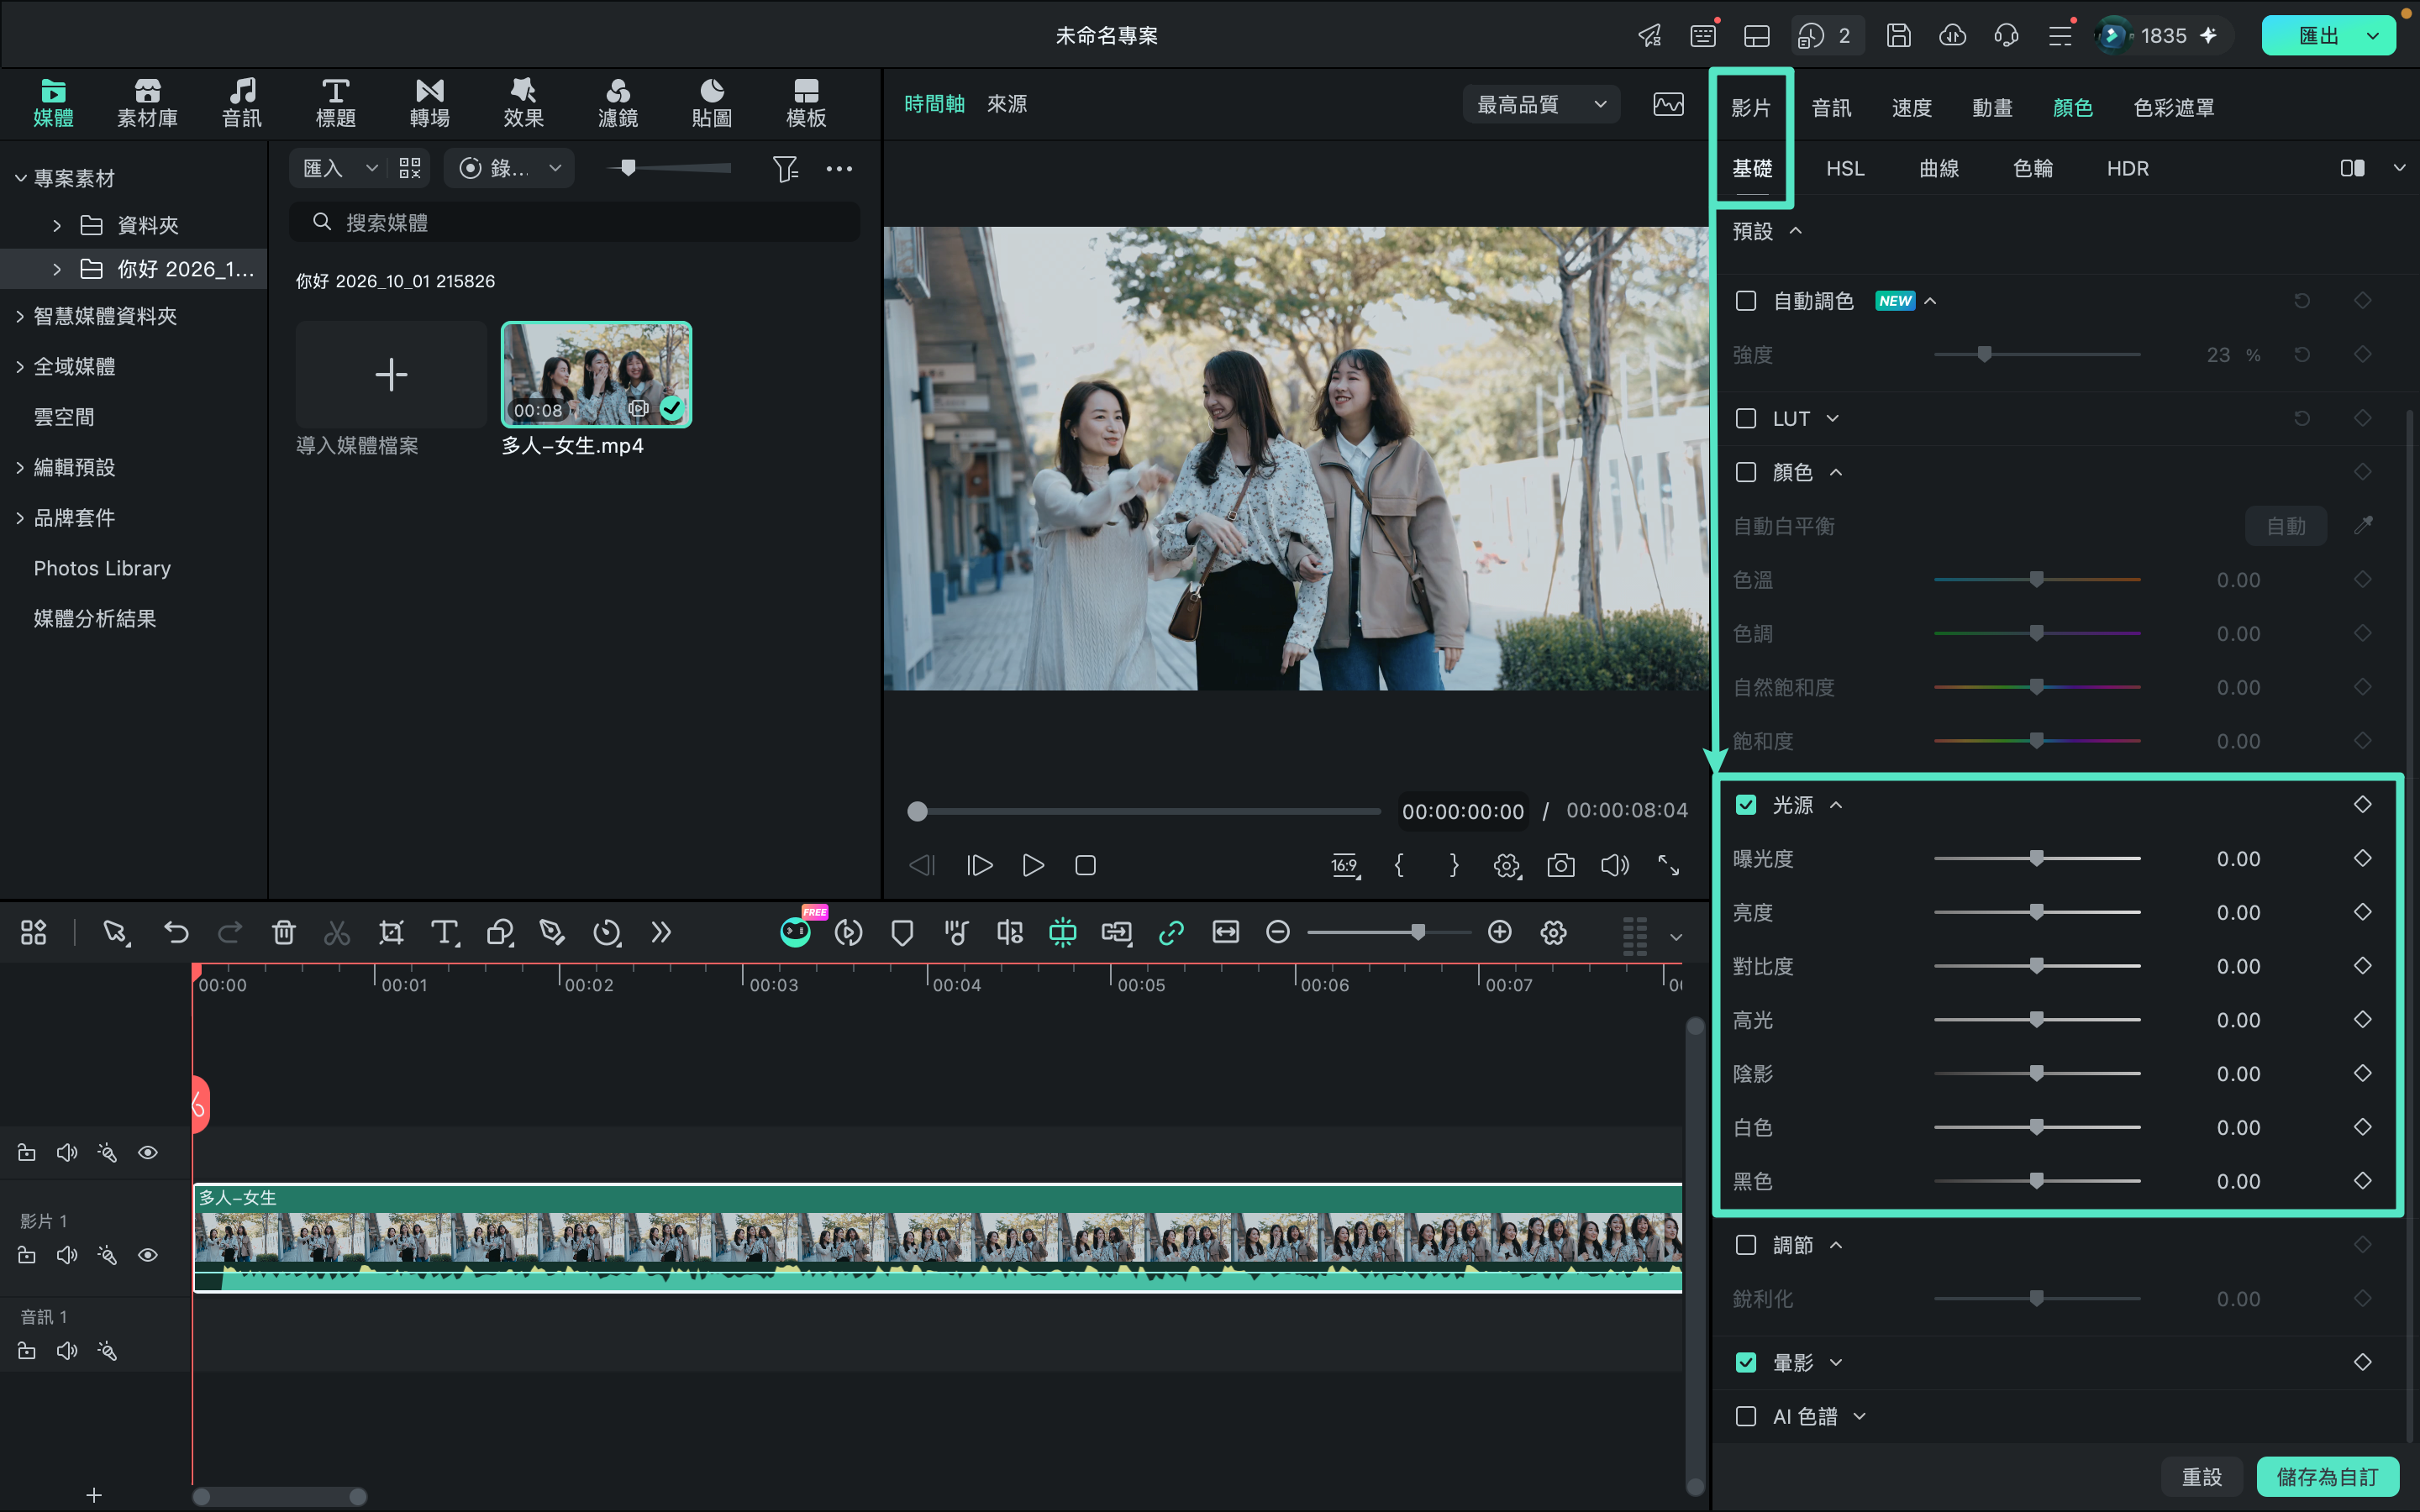Click the fullscreen expand icon in preview

click(x=1668, y=865)
